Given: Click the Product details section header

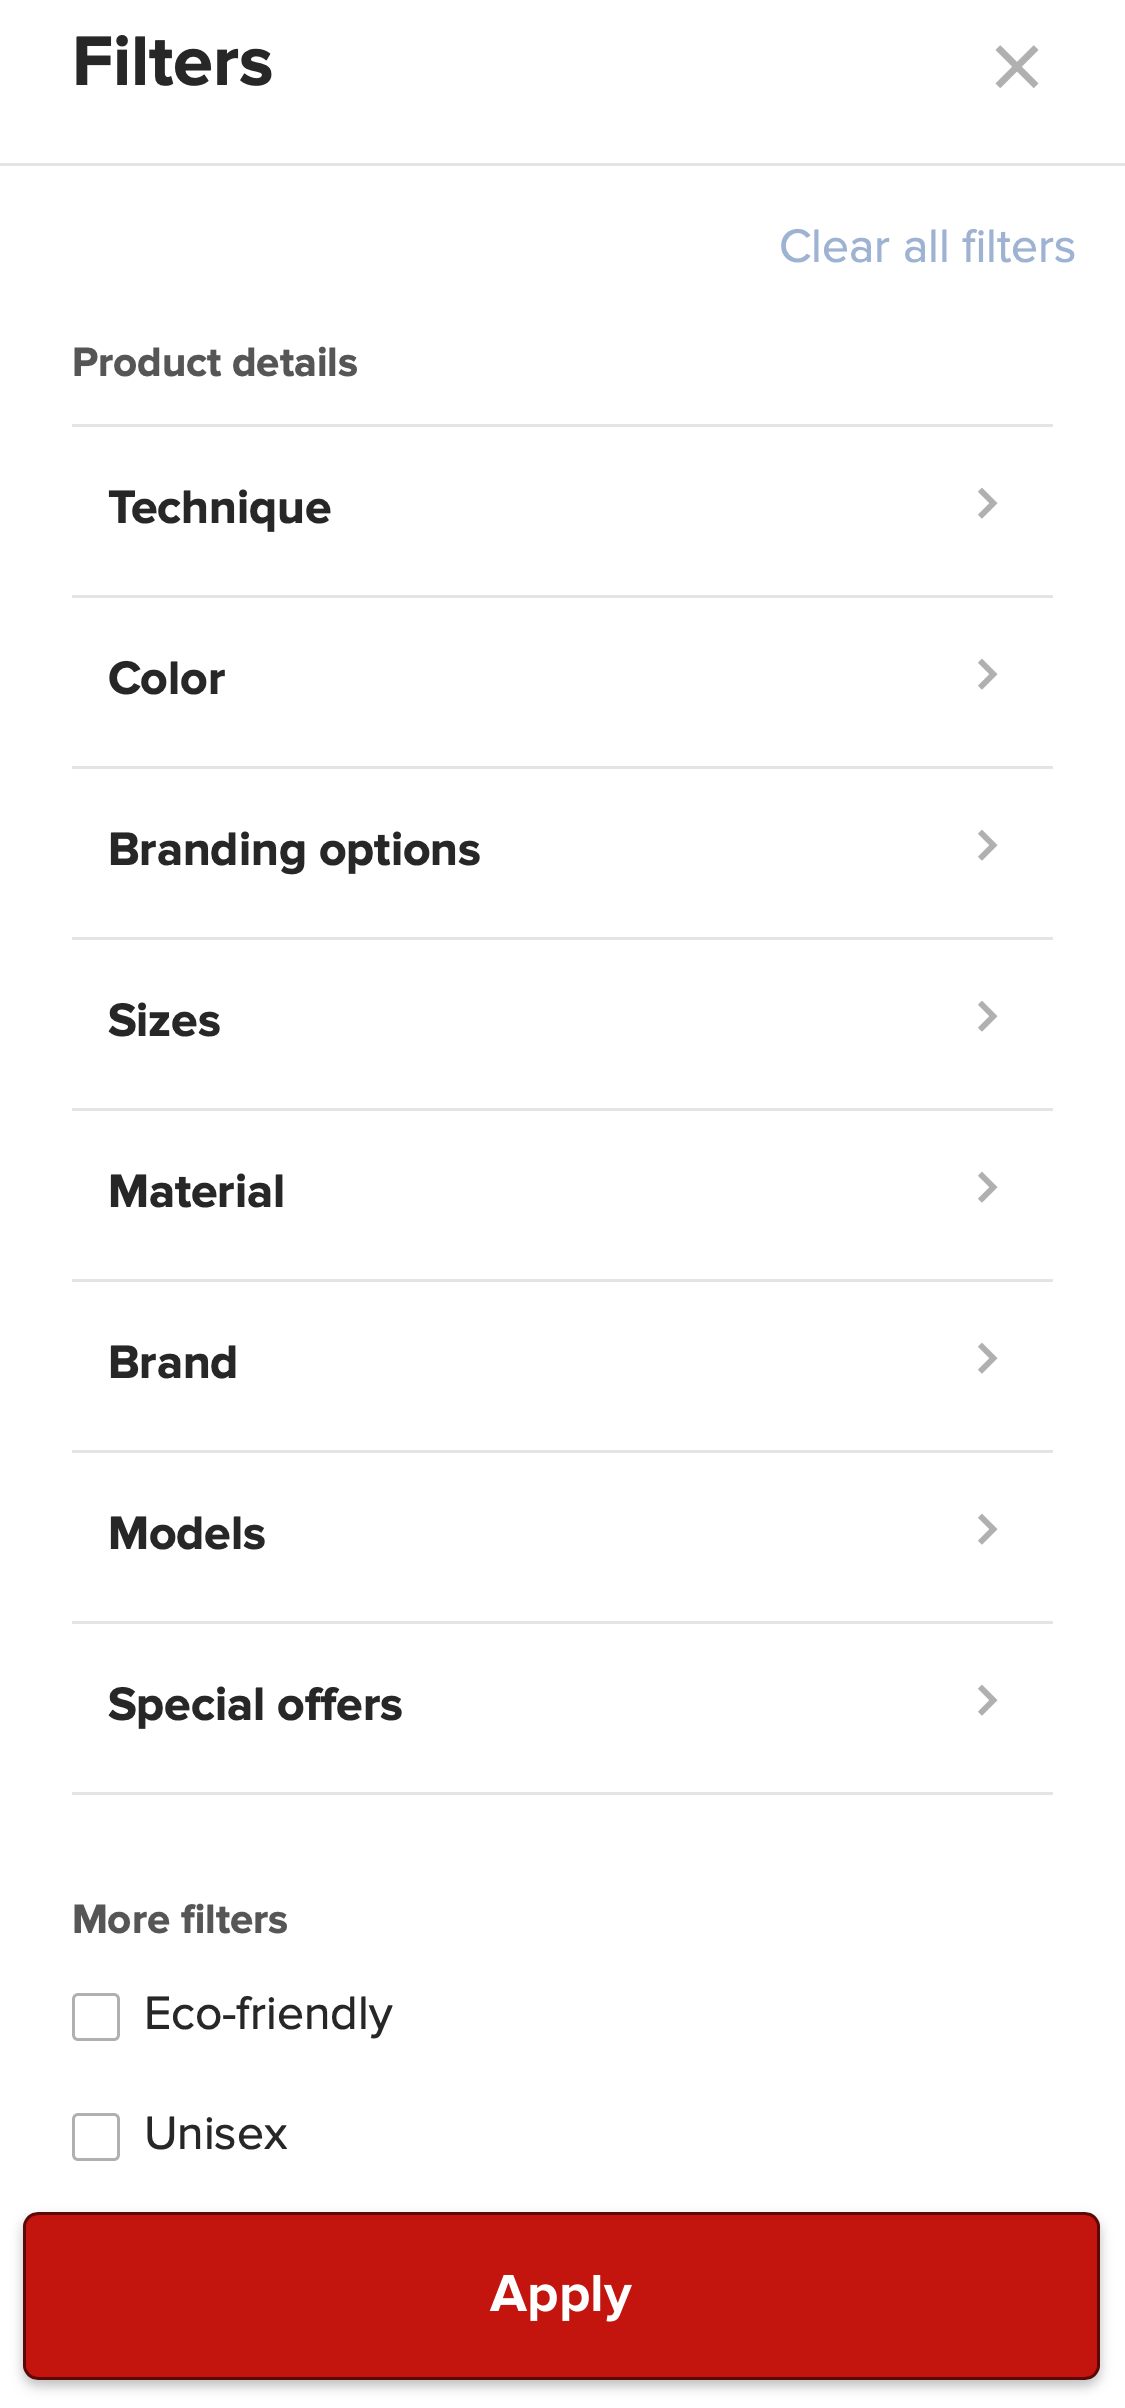Looking at the screenshot, I should [214, 363].
